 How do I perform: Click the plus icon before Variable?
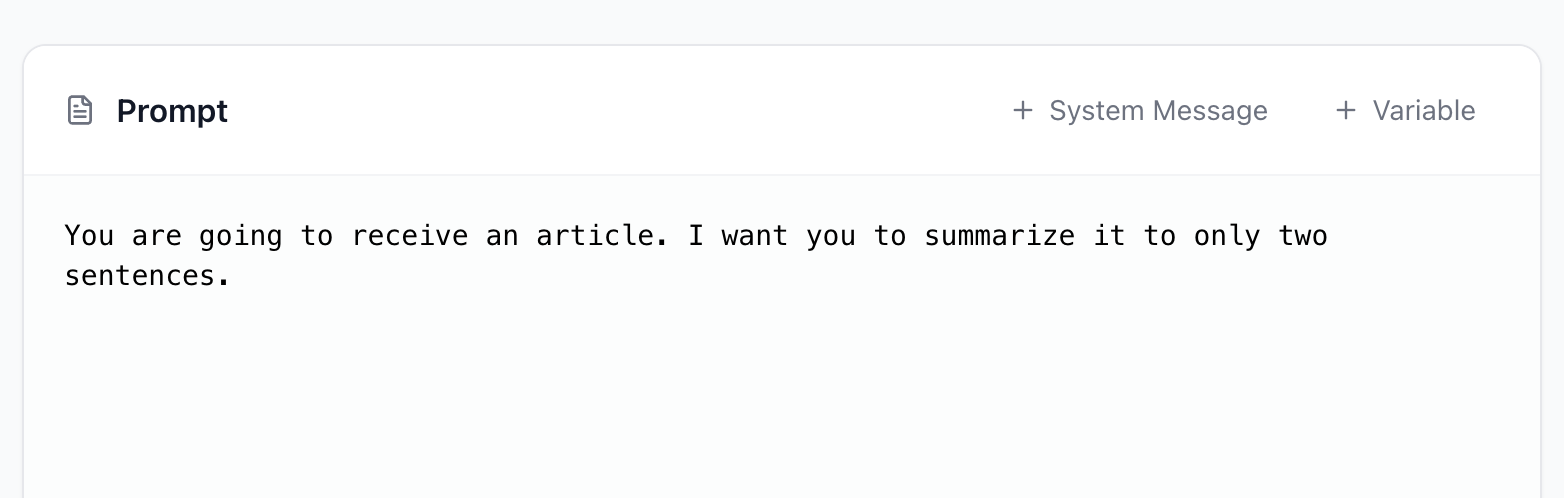(1345, 110)
